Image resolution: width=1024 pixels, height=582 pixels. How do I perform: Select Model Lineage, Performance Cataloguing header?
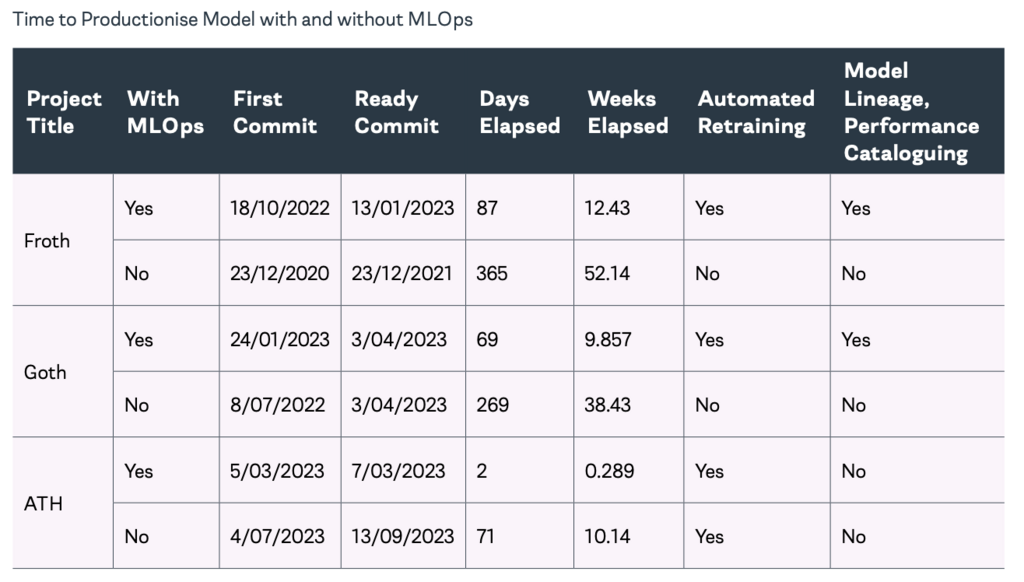click(x=917, y=112)
